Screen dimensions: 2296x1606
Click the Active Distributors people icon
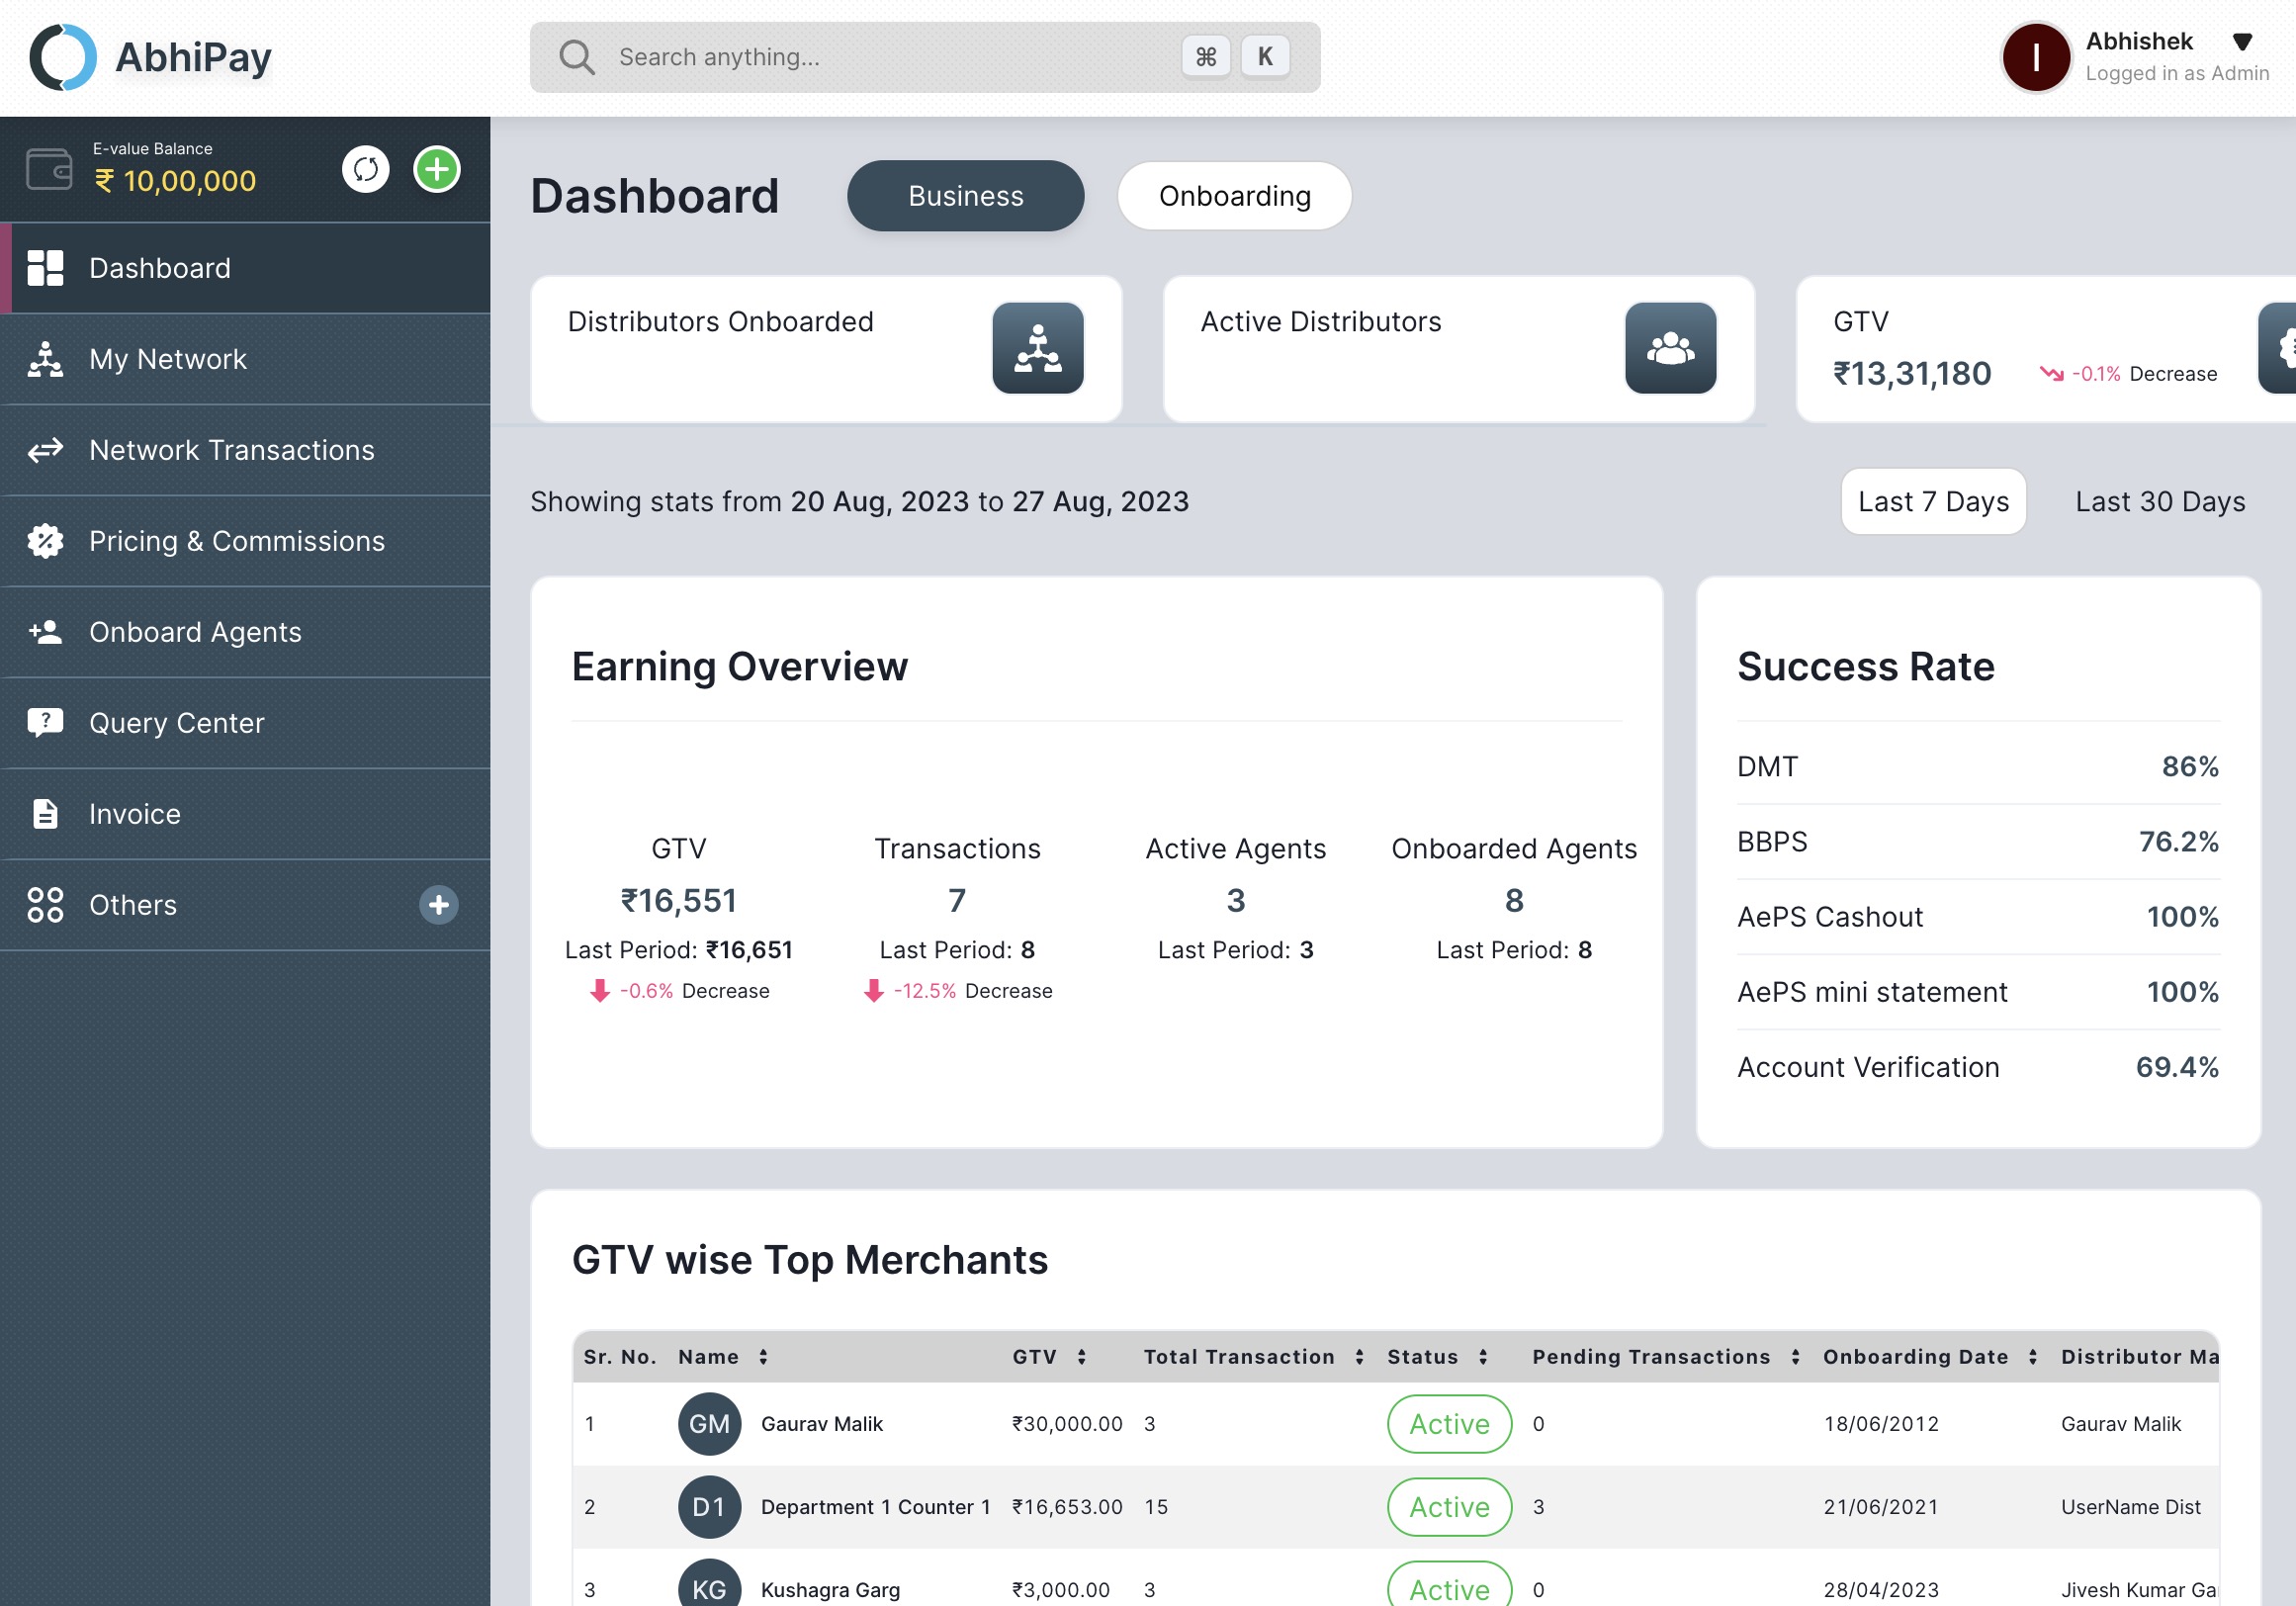1669,348
